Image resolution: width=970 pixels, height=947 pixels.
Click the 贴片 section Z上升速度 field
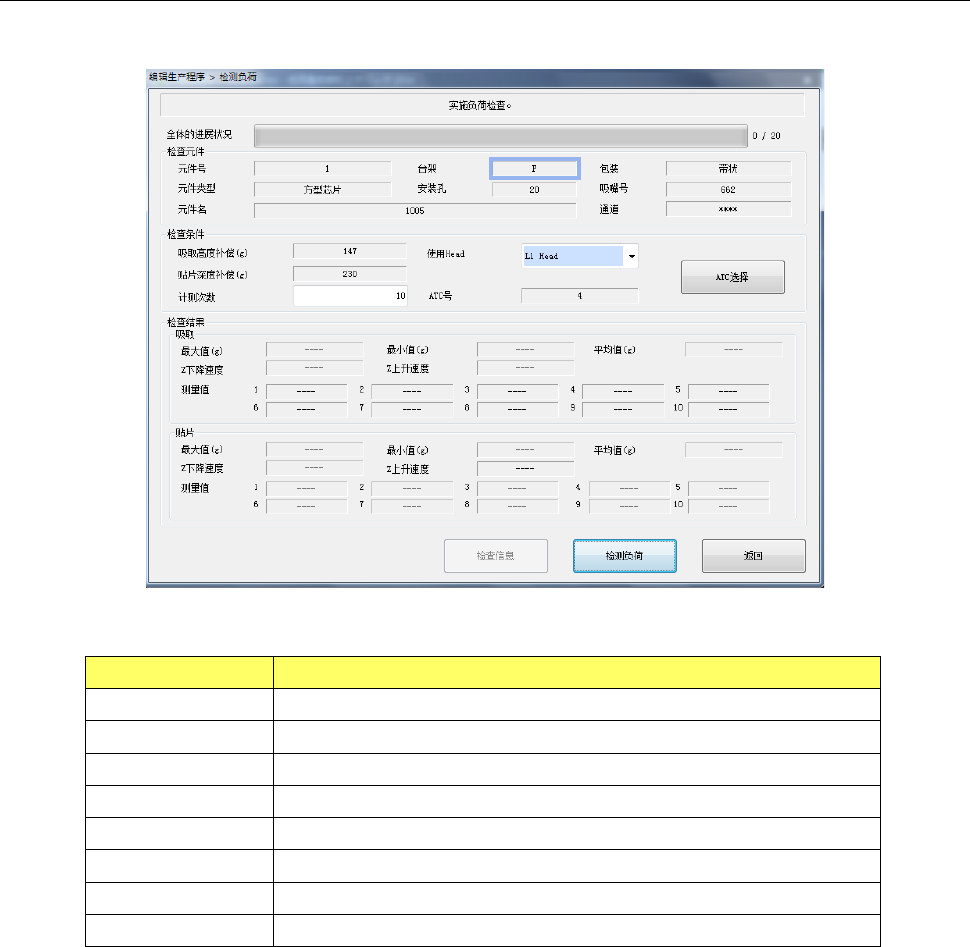[x=525, y=469]
